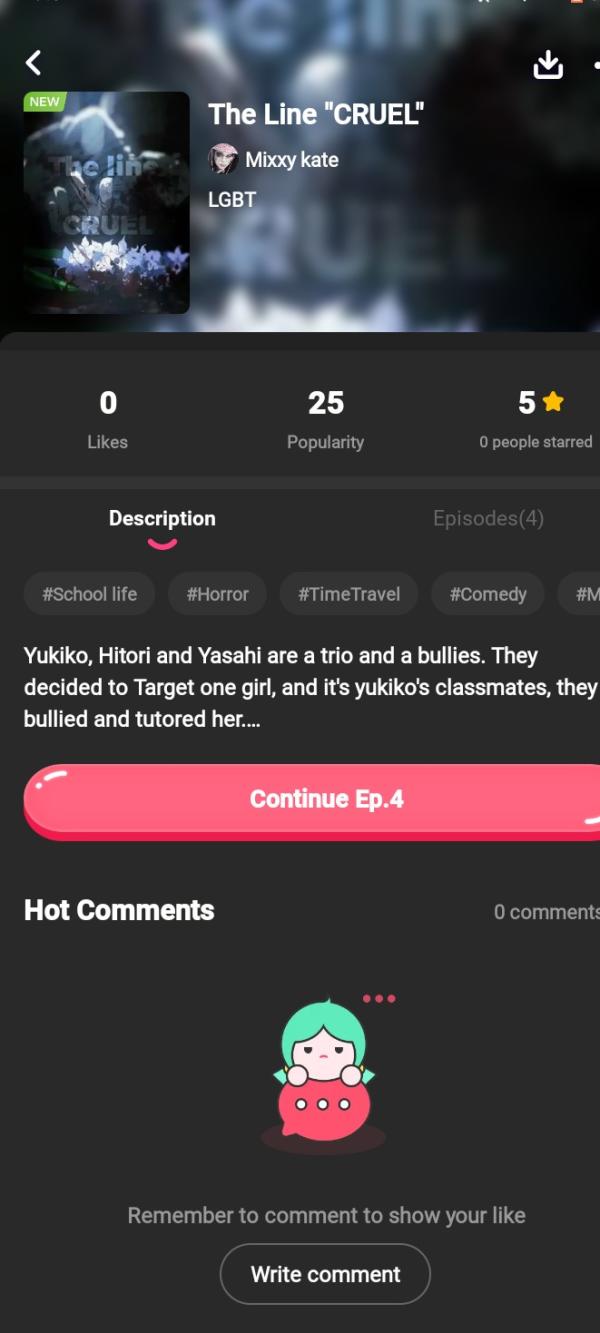Tap the Write comment button
The width and height of the screenshot is (600, 1333).
(x=325, y=1274)
